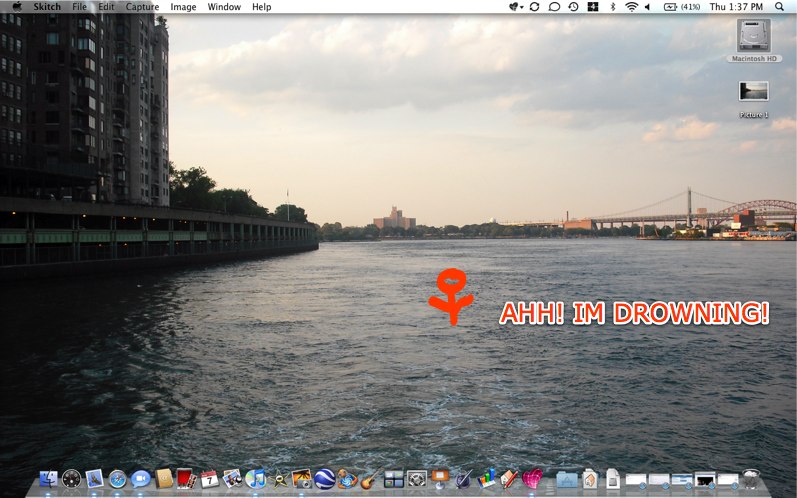Open the Home documents stack in Dock
This screenshot has width=797, height=498.
pyautogui.click(x=590, y=479)
